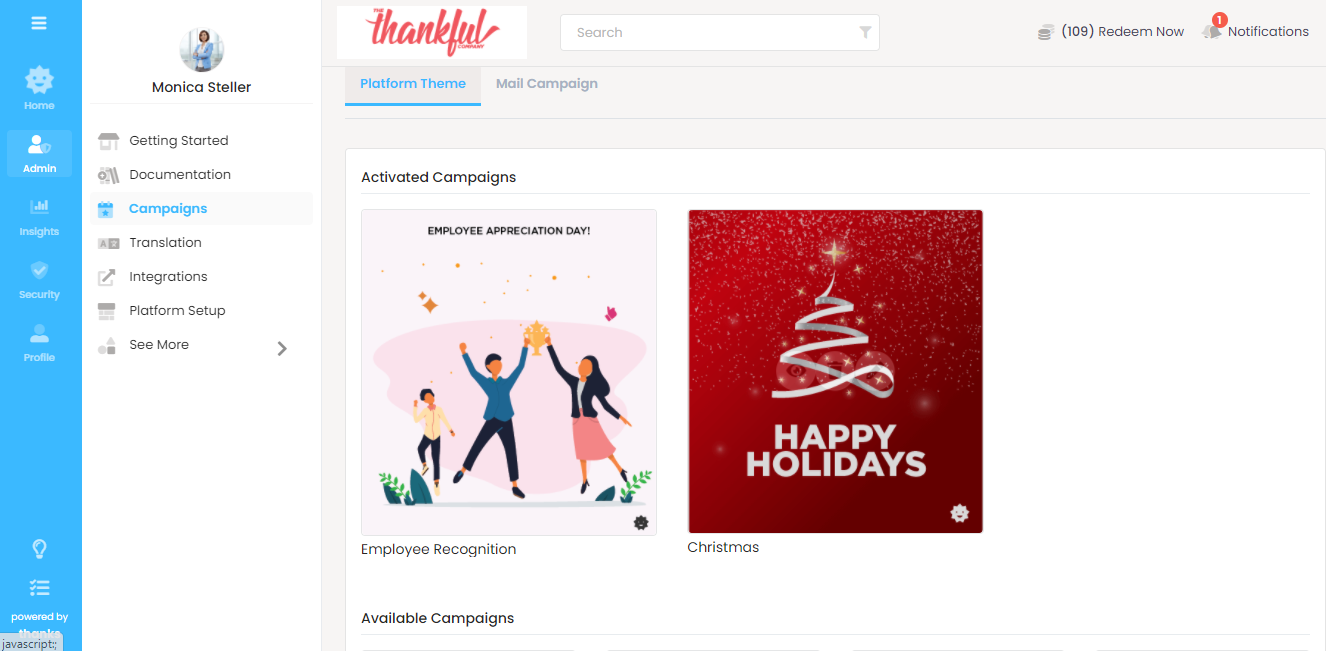Expand the See More chevron
The width and height of the screenshot is (1326, 651).
282,348
